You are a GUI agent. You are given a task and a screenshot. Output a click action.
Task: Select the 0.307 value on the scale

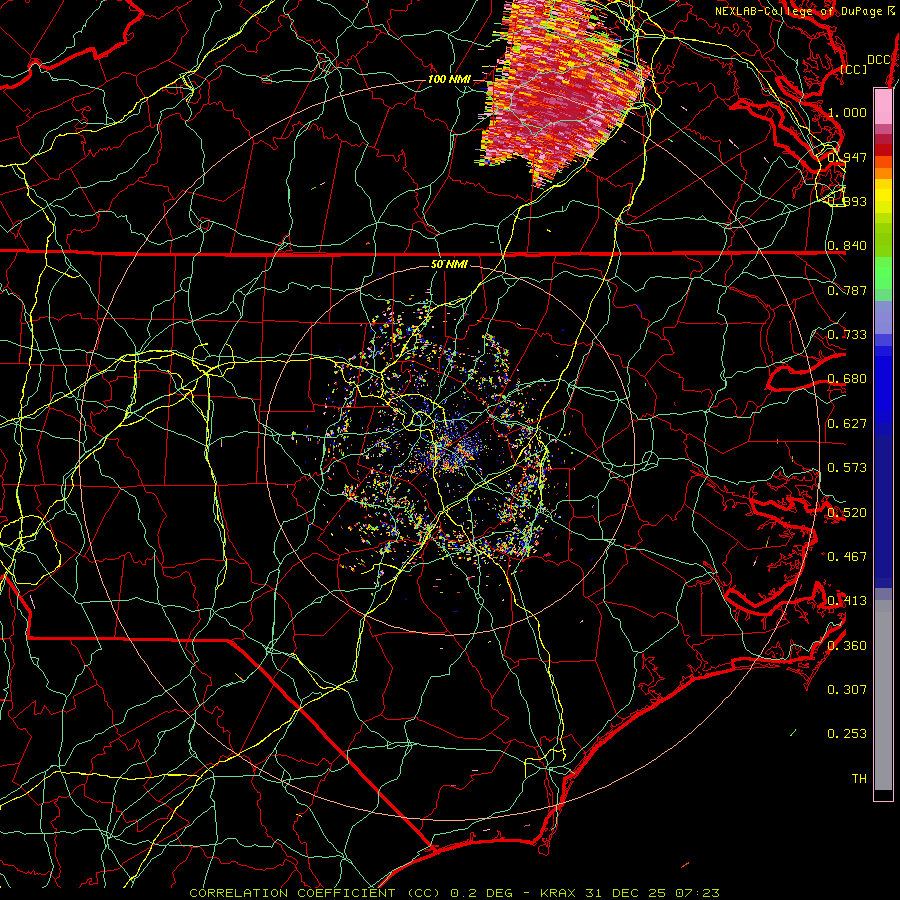tap(847, 689)
